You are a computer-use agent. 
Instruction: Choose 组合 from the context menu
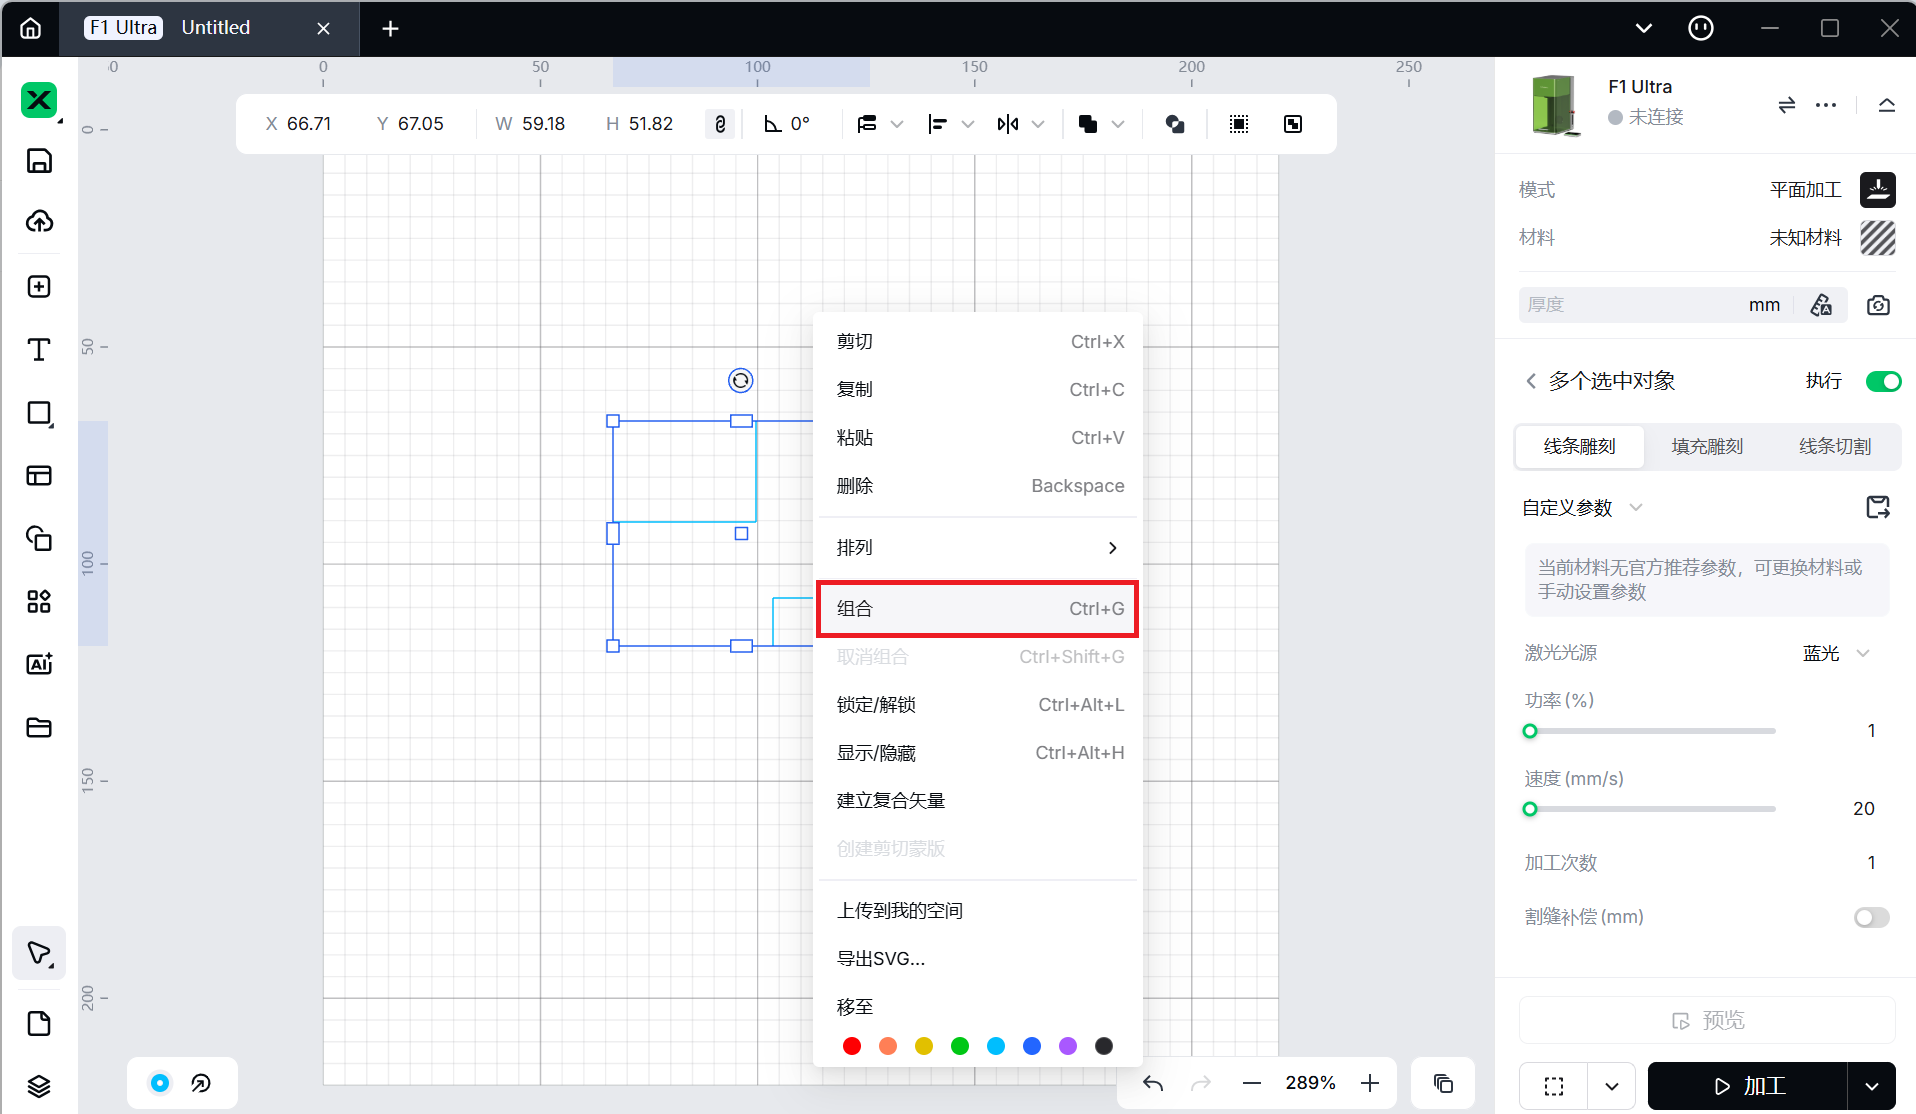[977, 608]
